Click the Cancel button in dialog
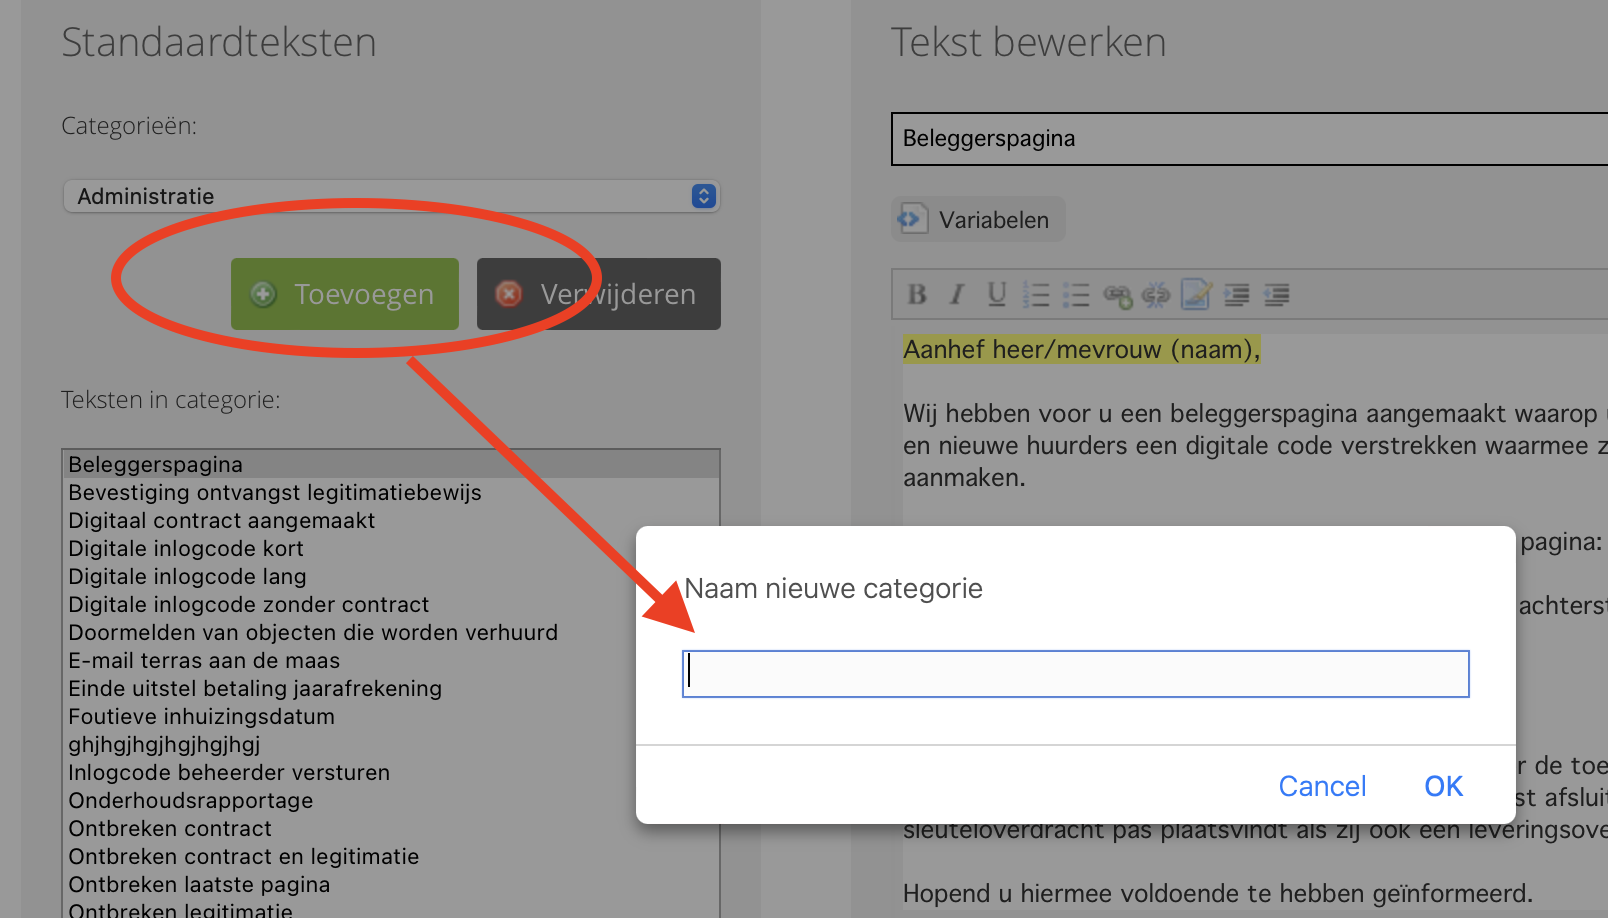 1322,786
